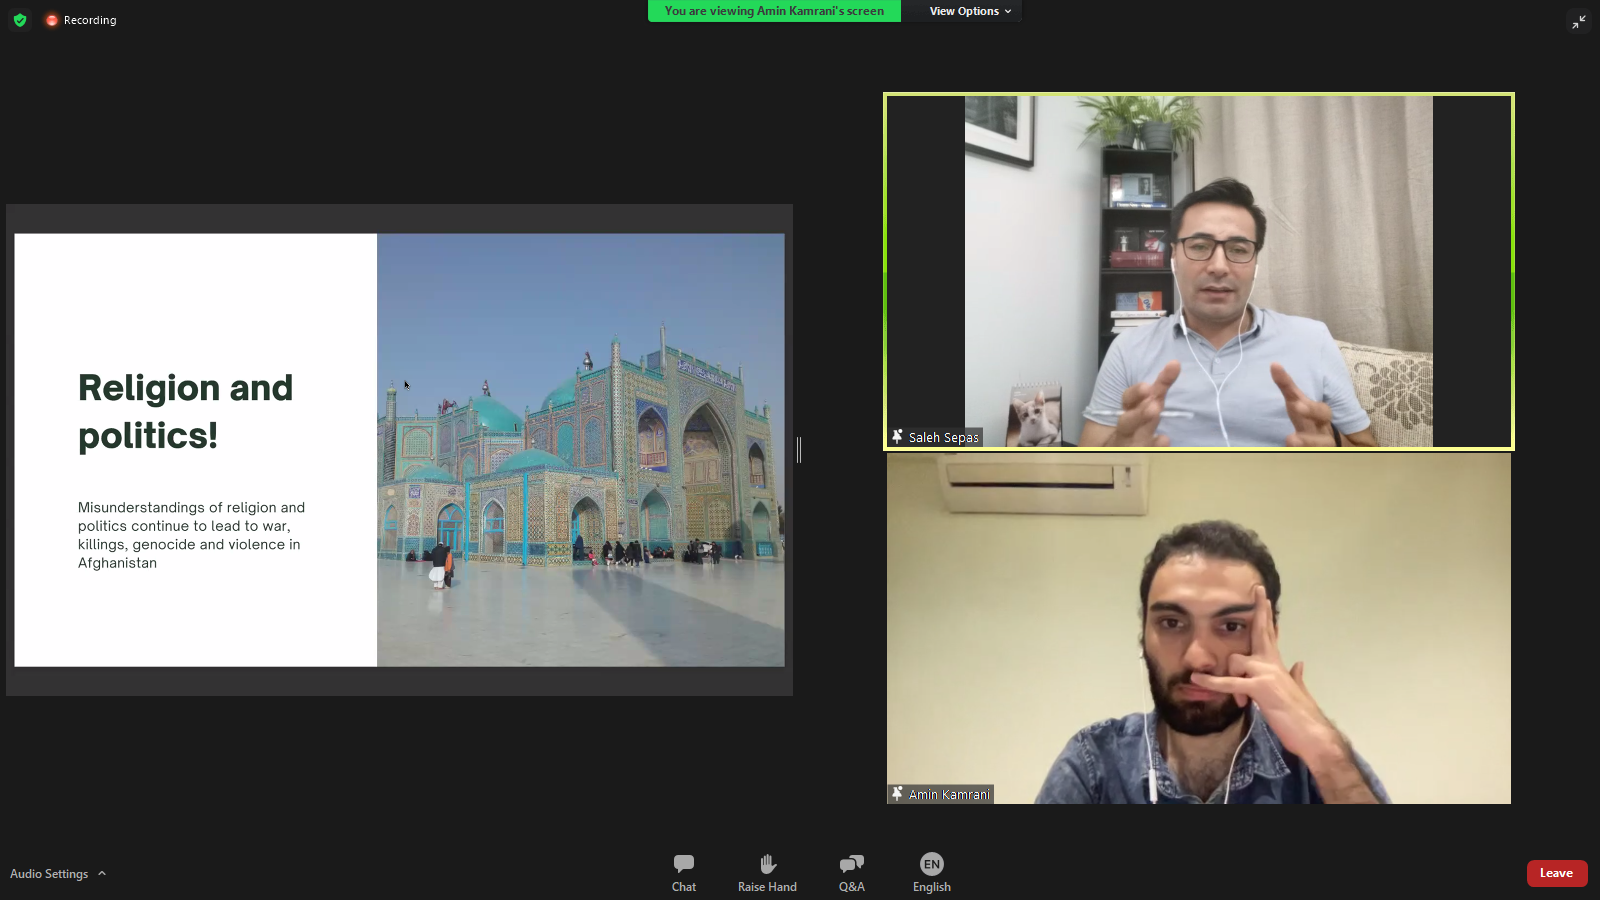Image resolution: width=1600 pixels, height=900 pixels.
Task: Raise your hand in the webinar
Action: coord(767,872)
